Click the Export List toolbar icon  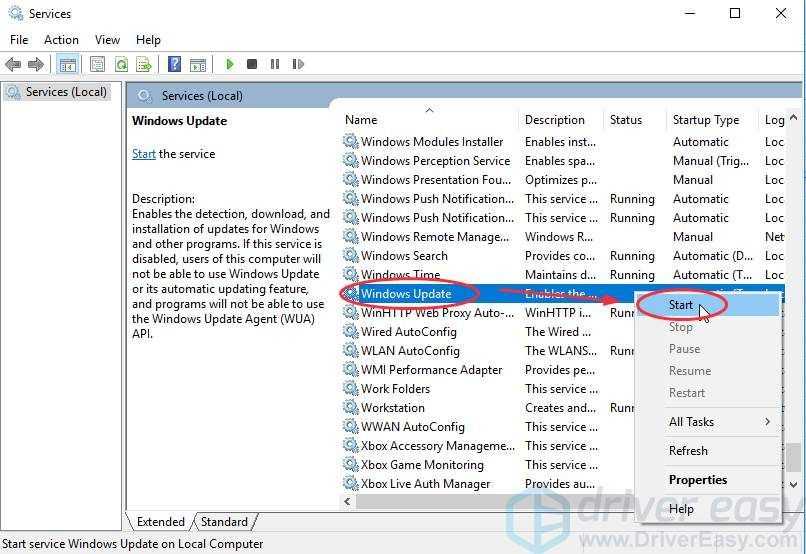point(143,64)
